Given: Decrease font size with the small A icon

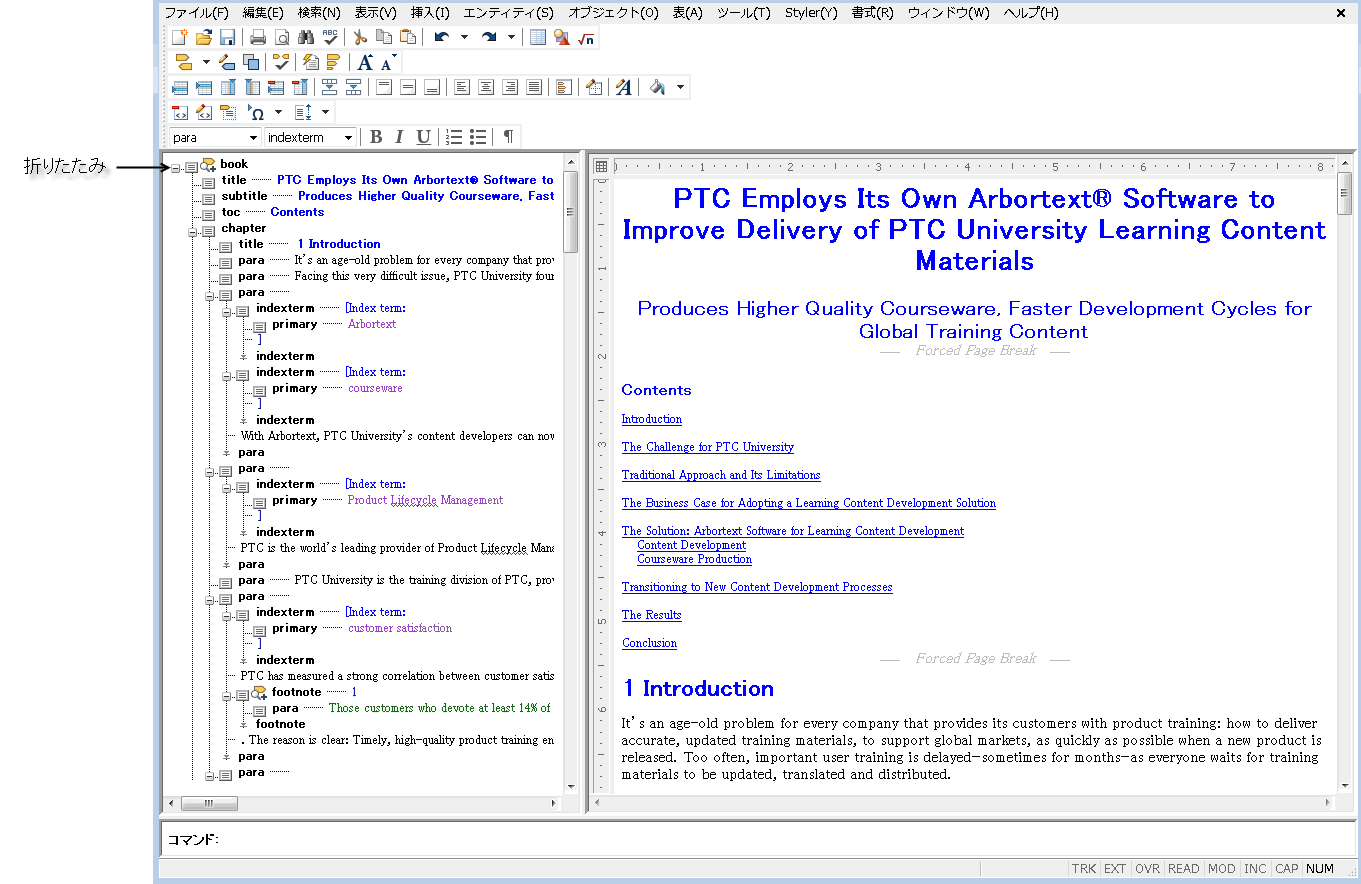Looking at the screenshot, I should 387,63.
